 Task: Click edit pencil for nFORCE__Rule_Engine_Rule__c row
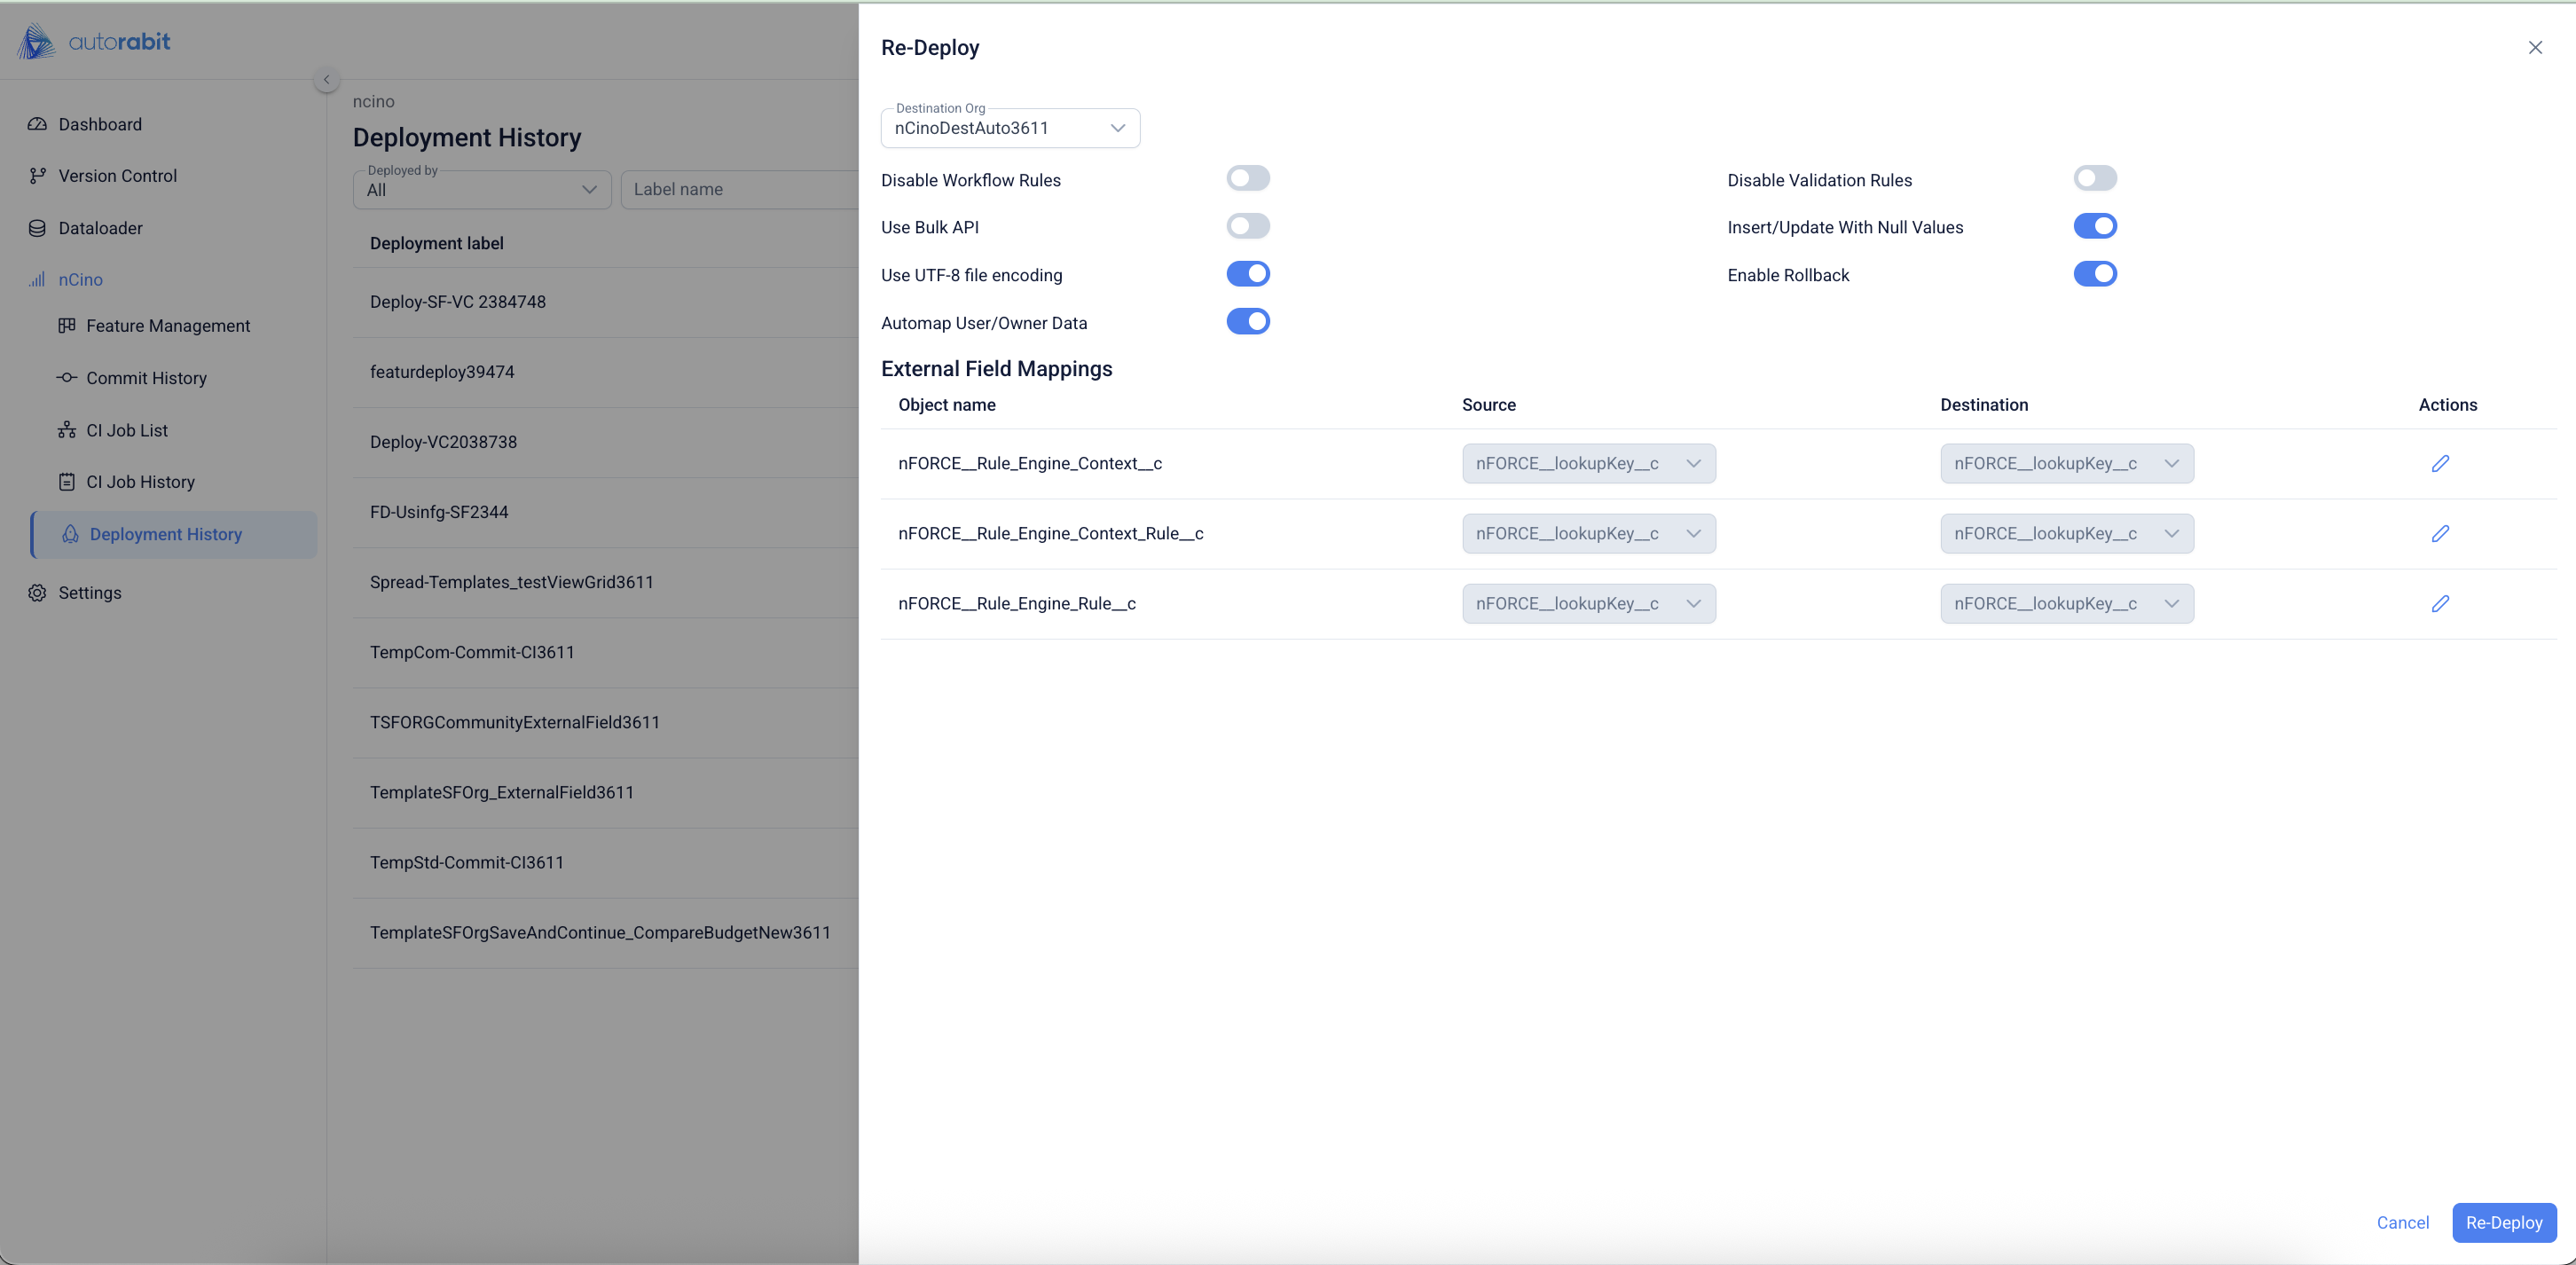2440,603
